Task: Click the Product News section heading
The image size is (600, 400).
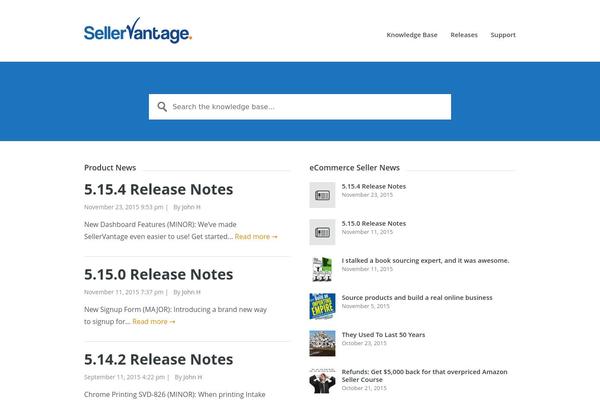Action: (x=110, y=168)
